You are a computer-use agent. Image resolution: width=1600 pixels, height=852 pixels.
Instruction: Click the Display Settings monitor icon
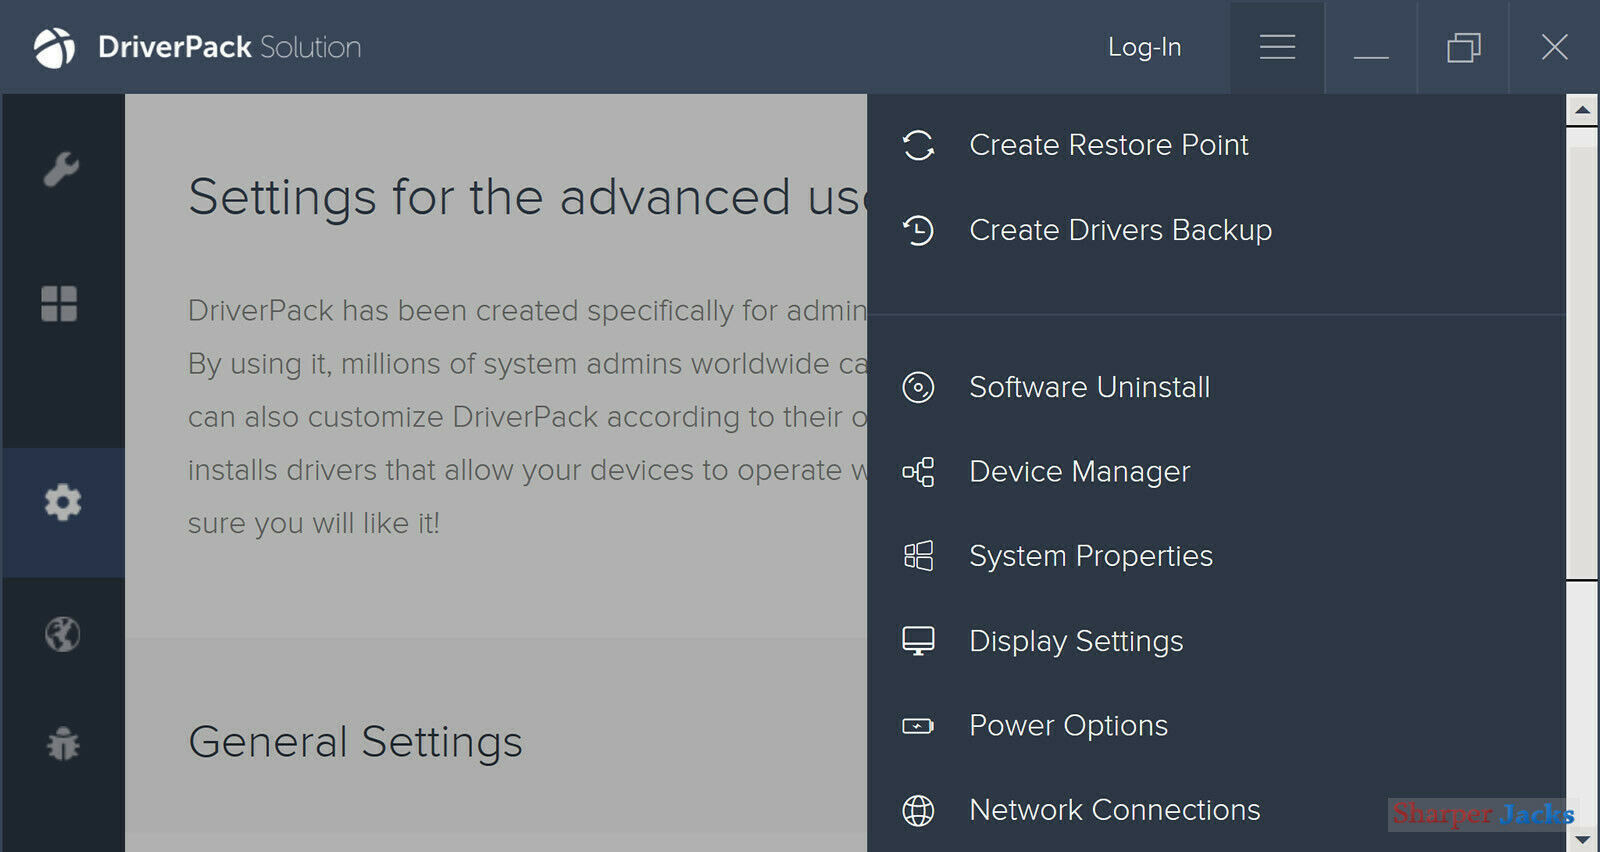click(x=918, y=641)
